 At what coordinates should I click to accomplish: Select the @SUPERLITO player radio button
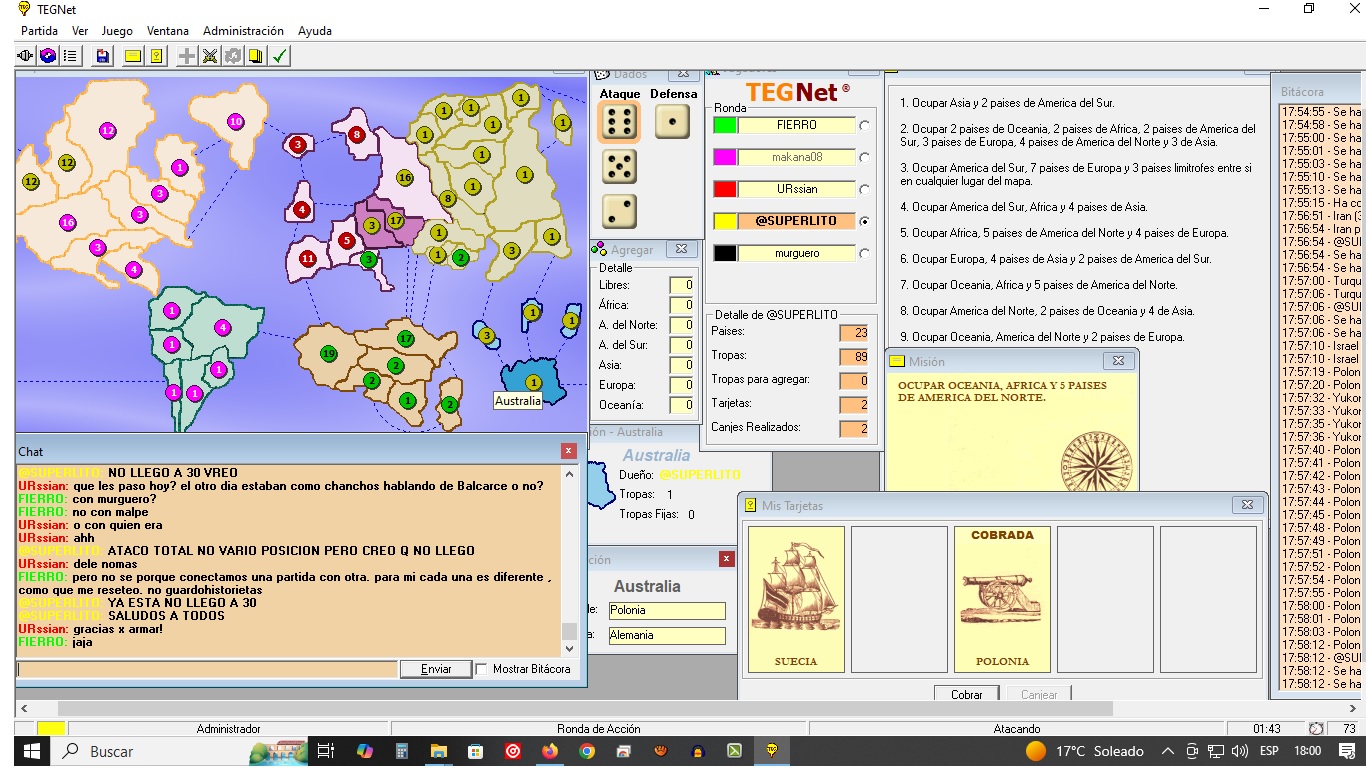click(x=864, y=221)
